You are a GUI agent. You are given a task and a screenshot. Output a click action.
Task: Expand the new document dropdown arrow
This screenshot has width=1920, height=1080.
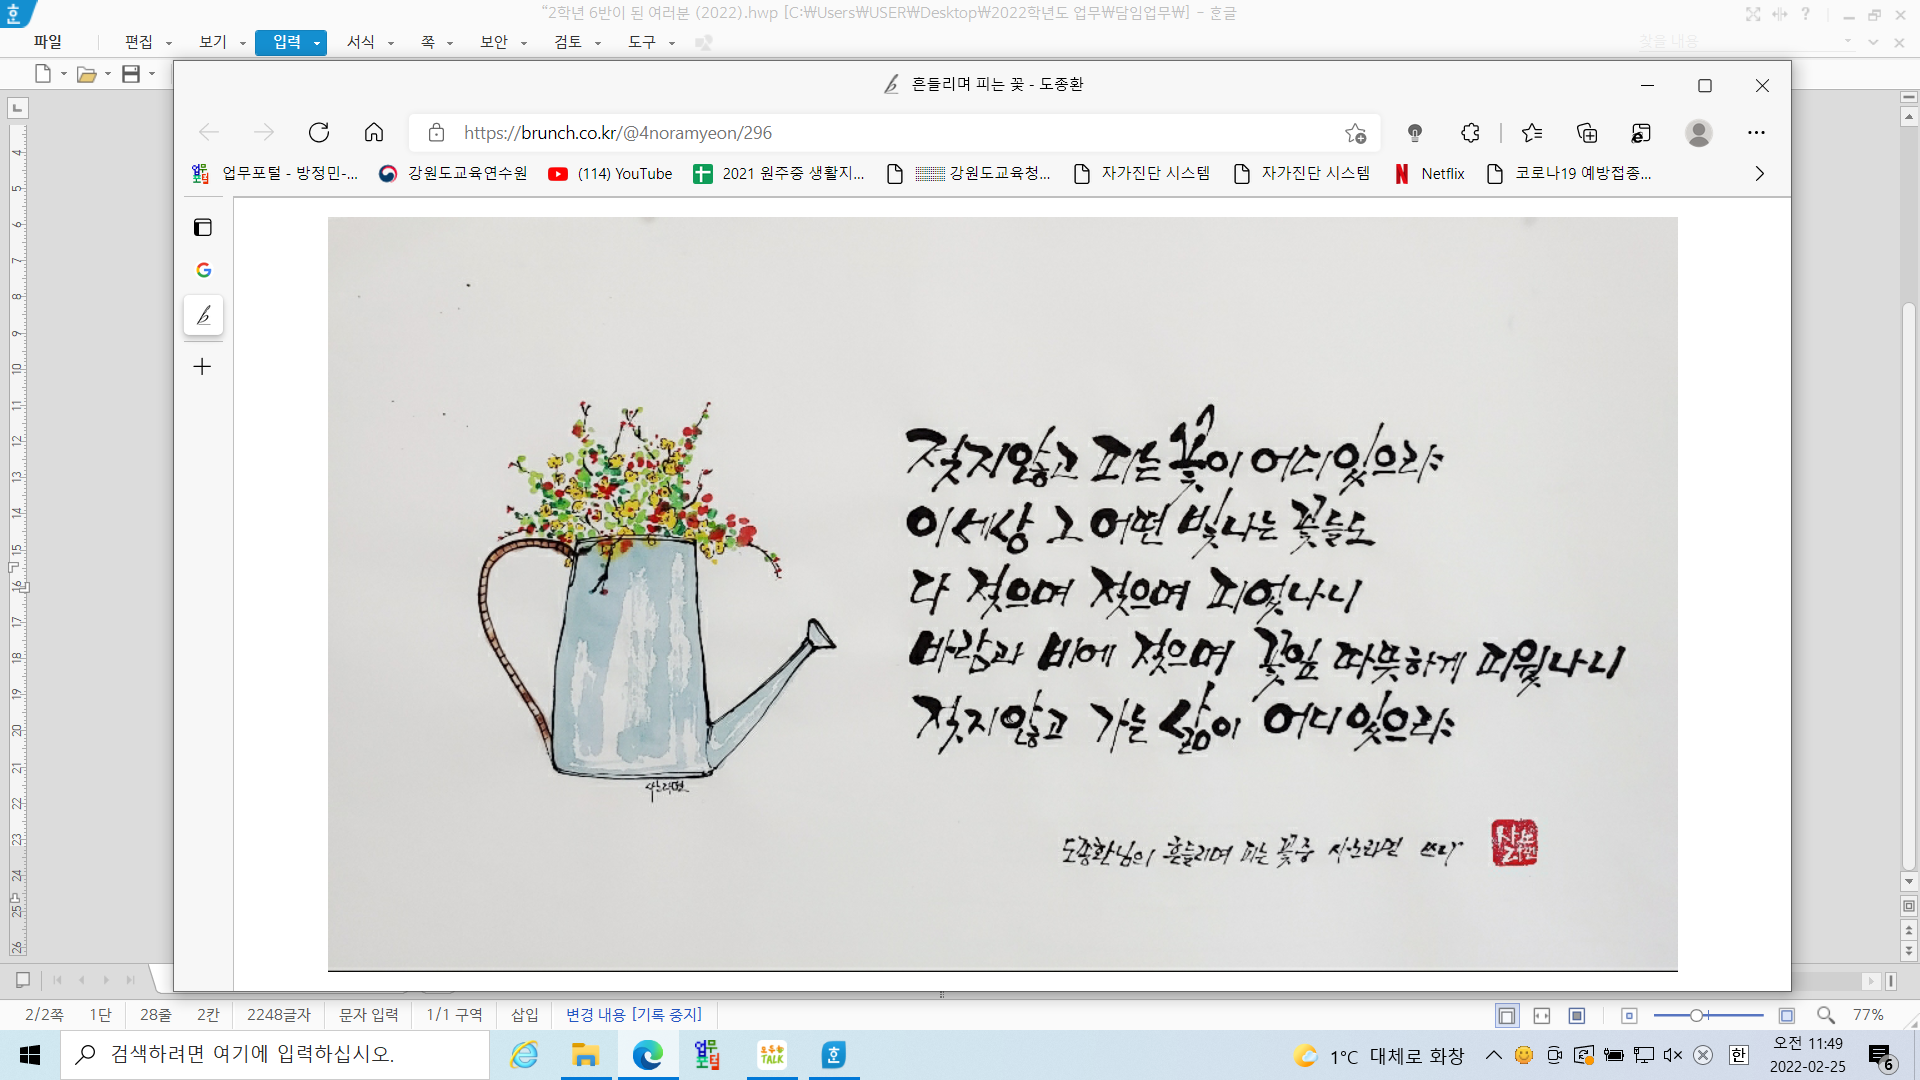click(x=64, y=73)
